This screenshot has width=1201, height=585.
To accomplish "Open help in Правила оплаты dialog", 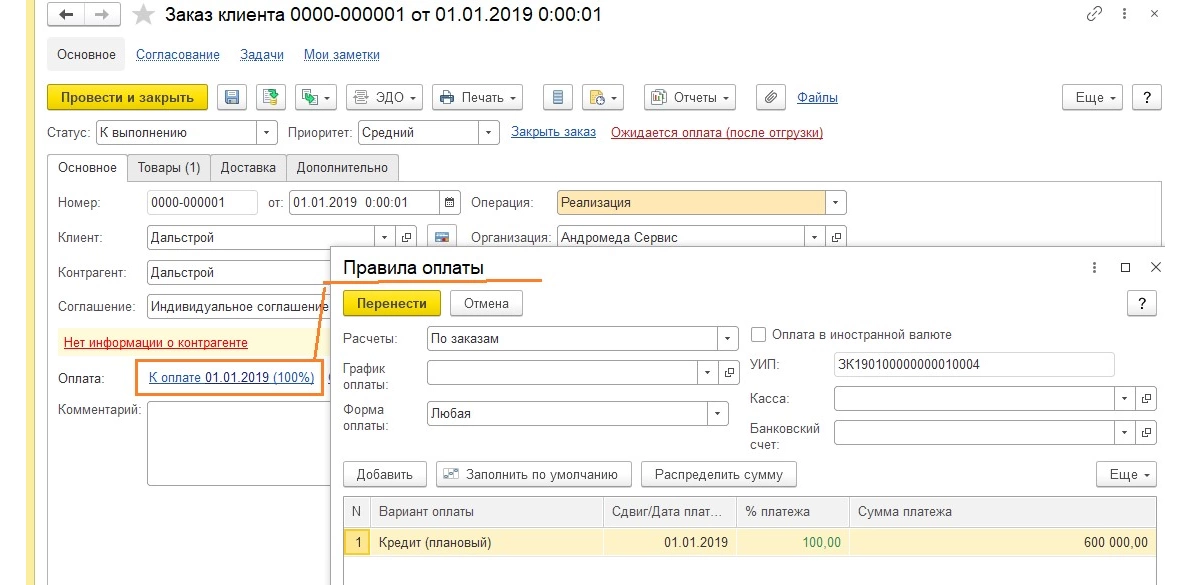I will (1141, 304).
